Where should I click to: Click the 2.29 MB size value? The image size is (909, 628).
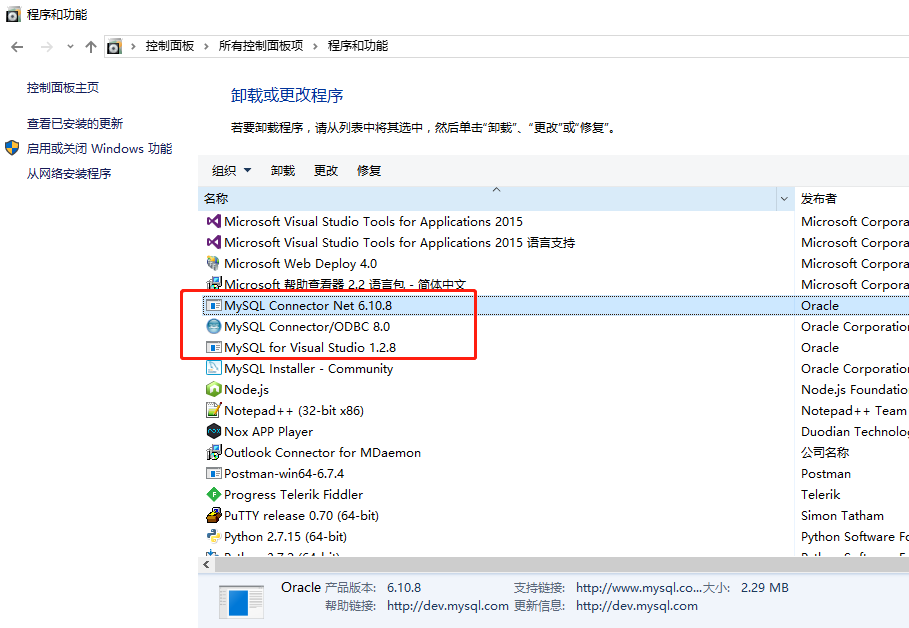coord(765,587)
